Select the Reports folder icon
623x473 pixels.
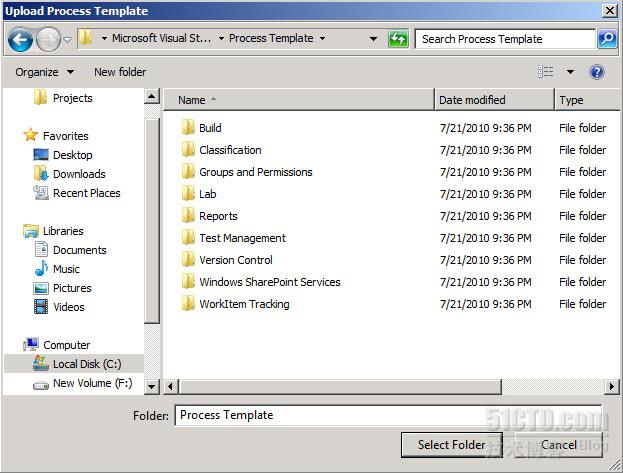188,216
